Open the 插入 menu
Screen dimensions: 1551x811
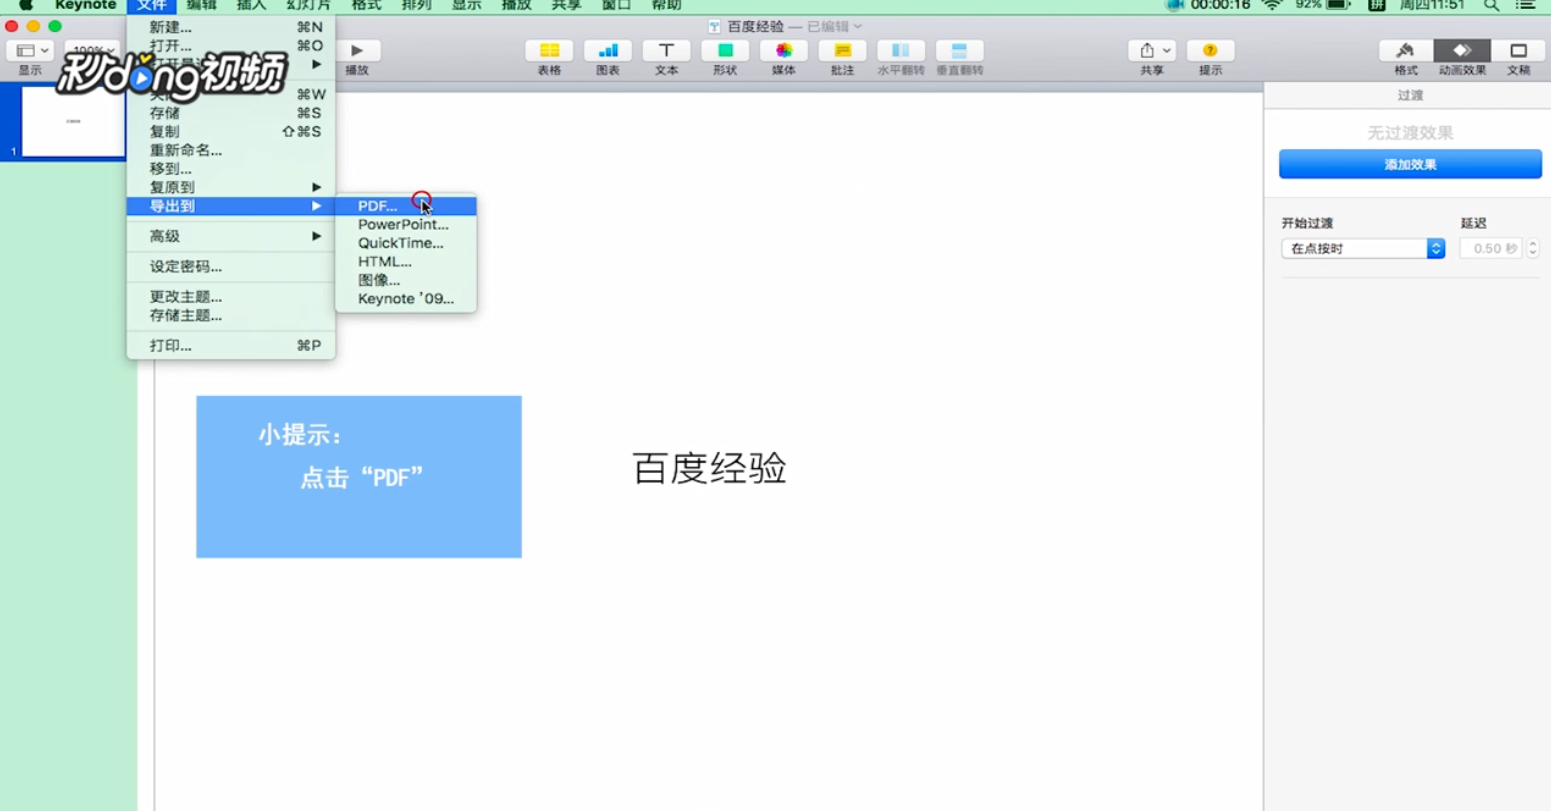click(251, 5)
